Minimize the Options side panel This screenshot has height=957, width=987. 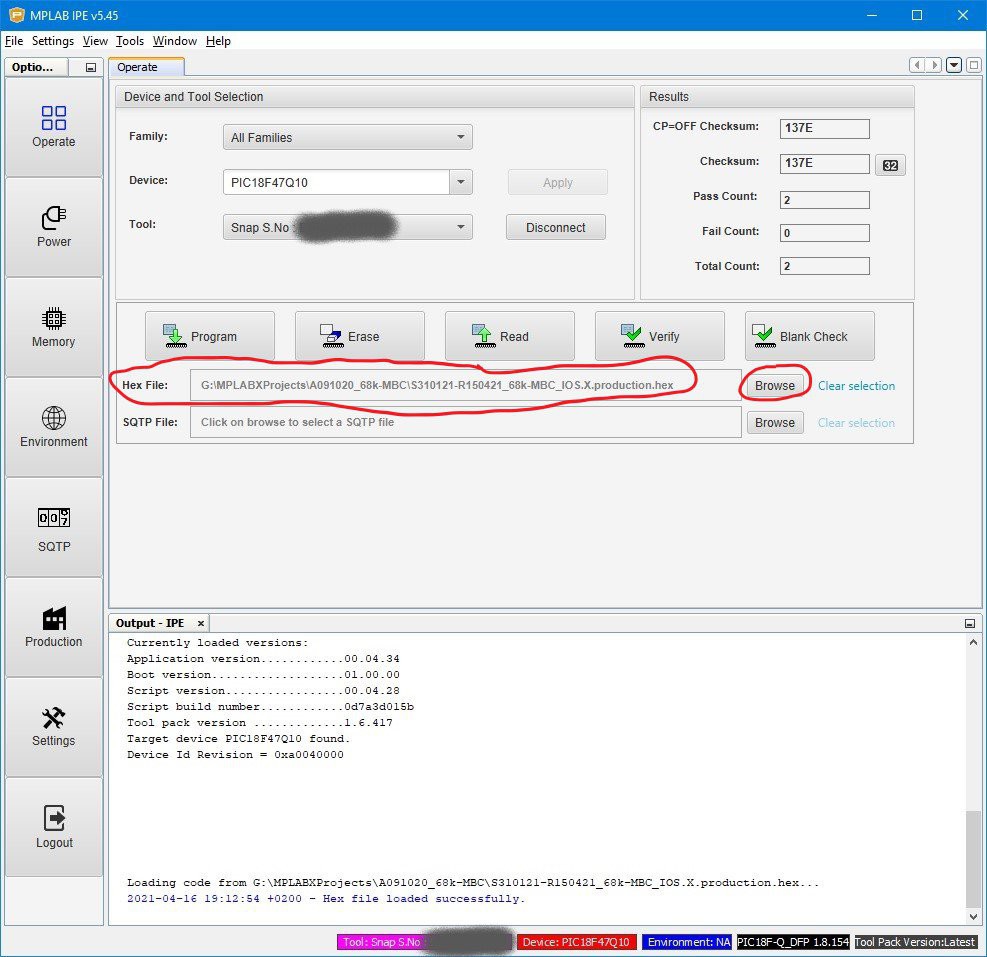click(91, 67)
